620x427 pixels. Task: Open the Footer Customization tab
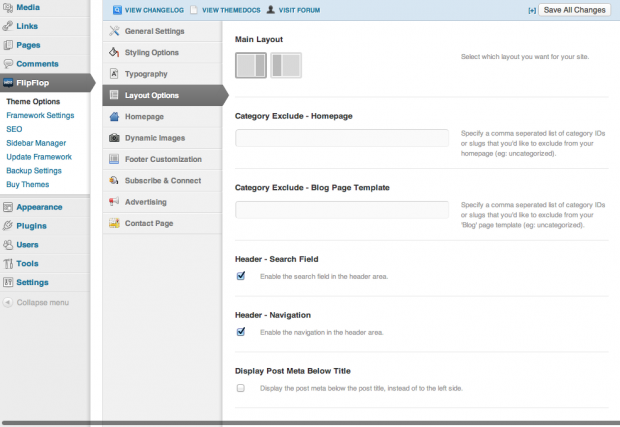pyautogui.click(x=162, y=159)
